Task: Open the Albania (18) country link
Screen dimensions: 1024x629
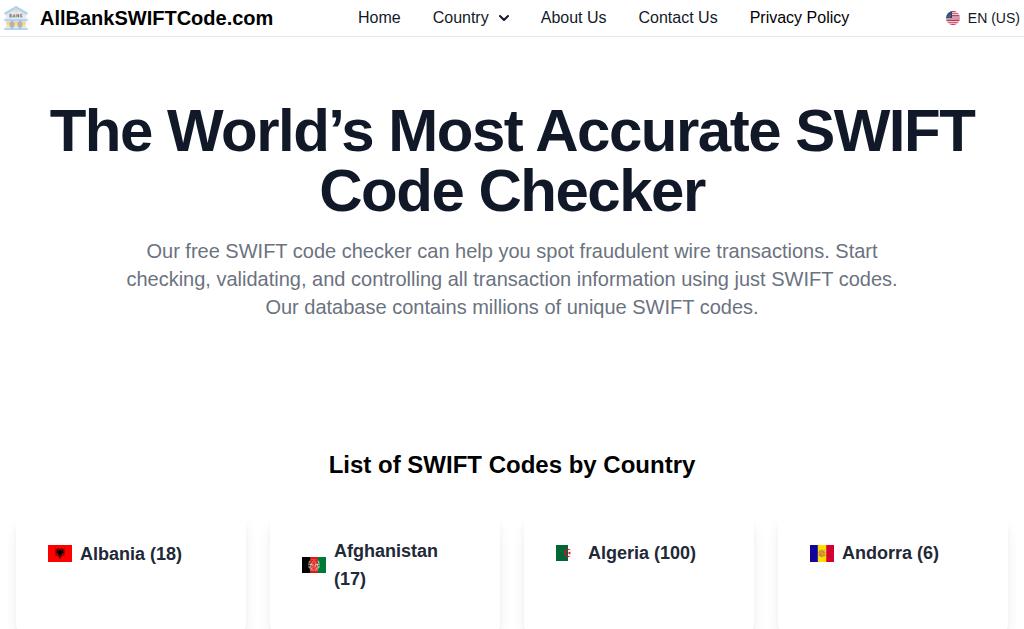Action: (131, 554)
